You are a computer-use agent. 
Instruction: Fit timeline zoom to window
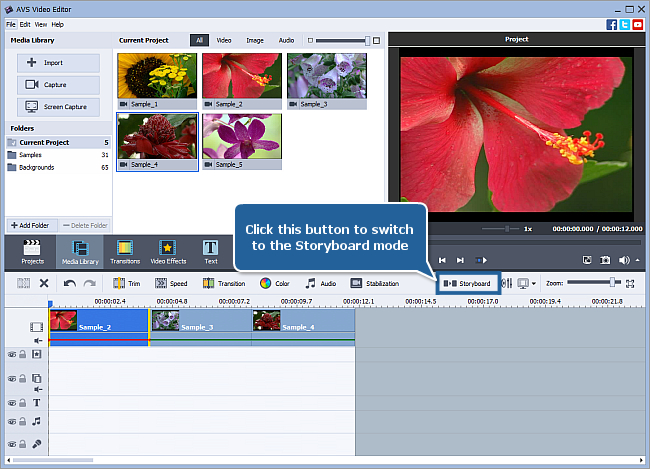pyautogui.click(x=630, y=284)
